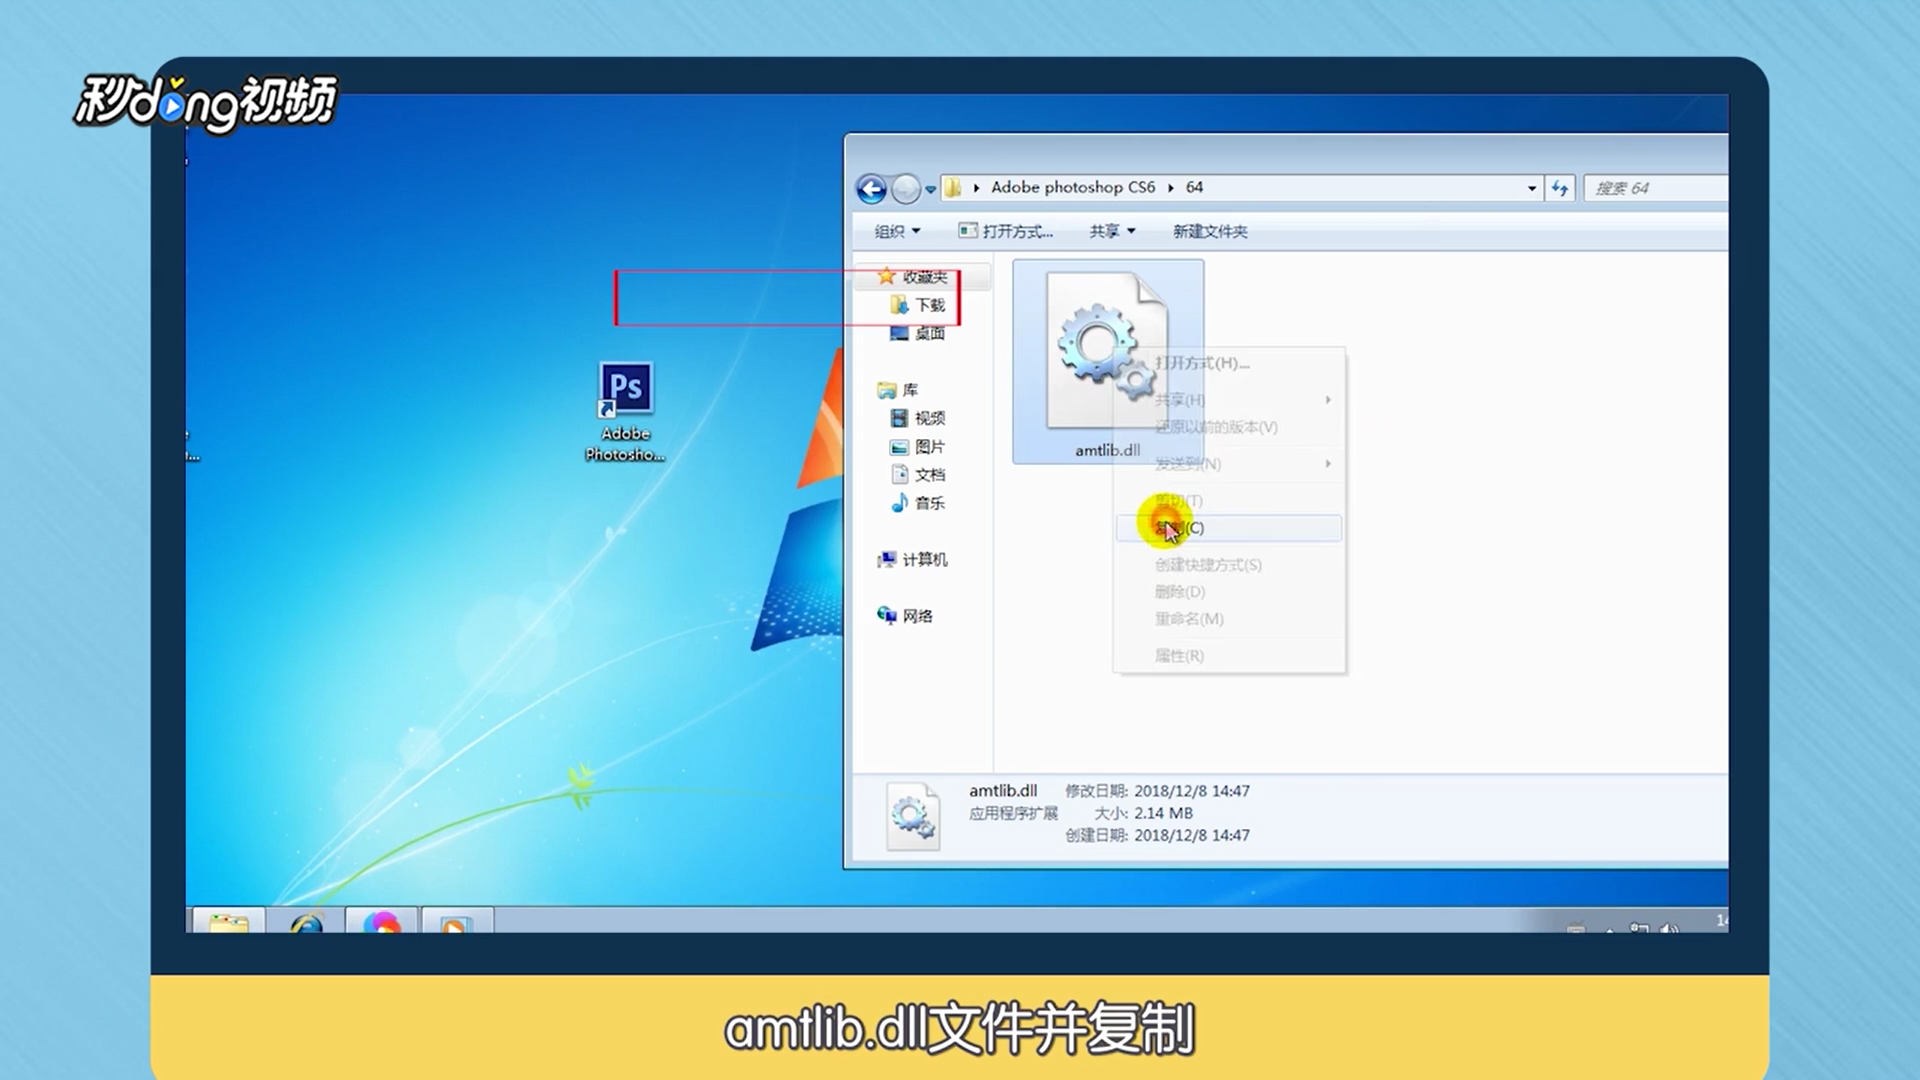1920x1080 pixels.
Task: Expand the 发送到(N) submenu arrow
Action: coord(1328,464)
